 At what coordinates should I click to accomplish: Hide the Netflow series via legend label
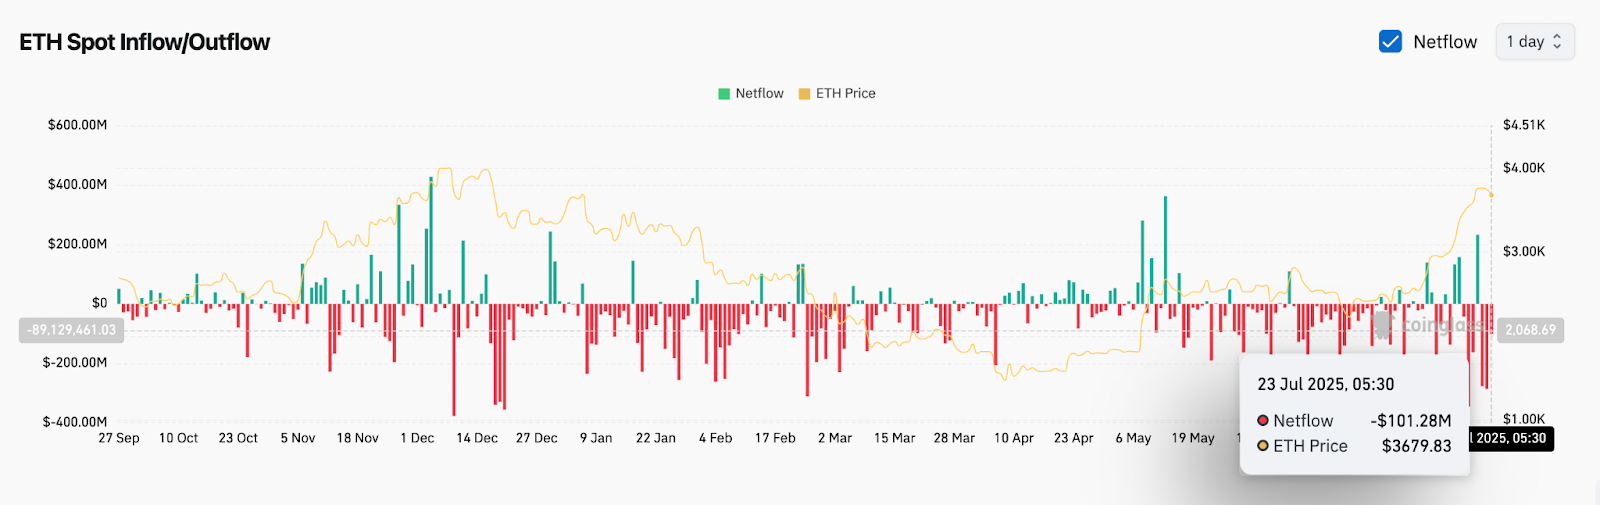760,93
